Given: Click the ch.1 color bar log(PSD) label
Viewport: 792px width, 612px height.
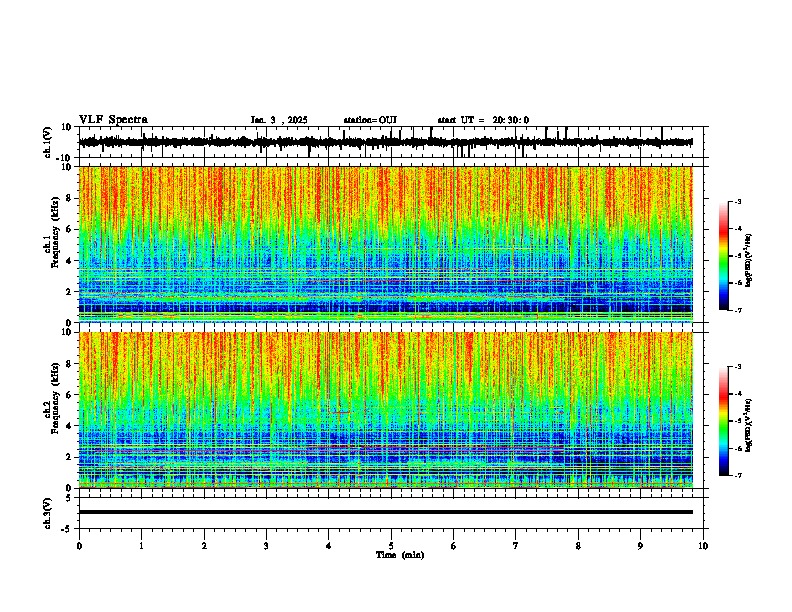Looking at the screenshot, I should [x=748, y=260].
